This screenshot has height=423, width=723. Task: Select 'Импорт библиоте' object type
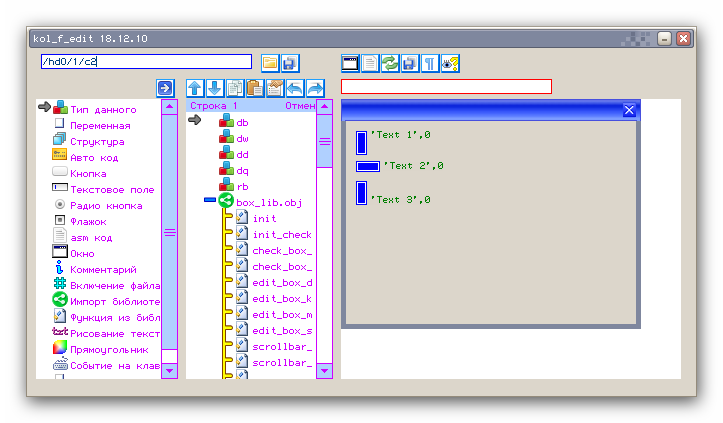click(115, 302)
